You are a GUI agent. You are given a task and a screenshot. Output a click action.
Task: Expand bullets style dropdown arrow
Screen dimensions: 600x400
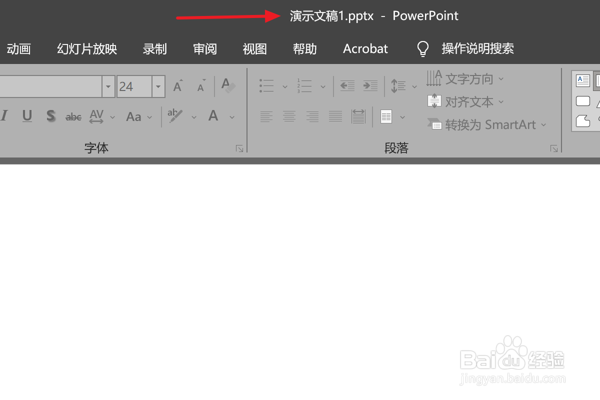pos(285,87)
